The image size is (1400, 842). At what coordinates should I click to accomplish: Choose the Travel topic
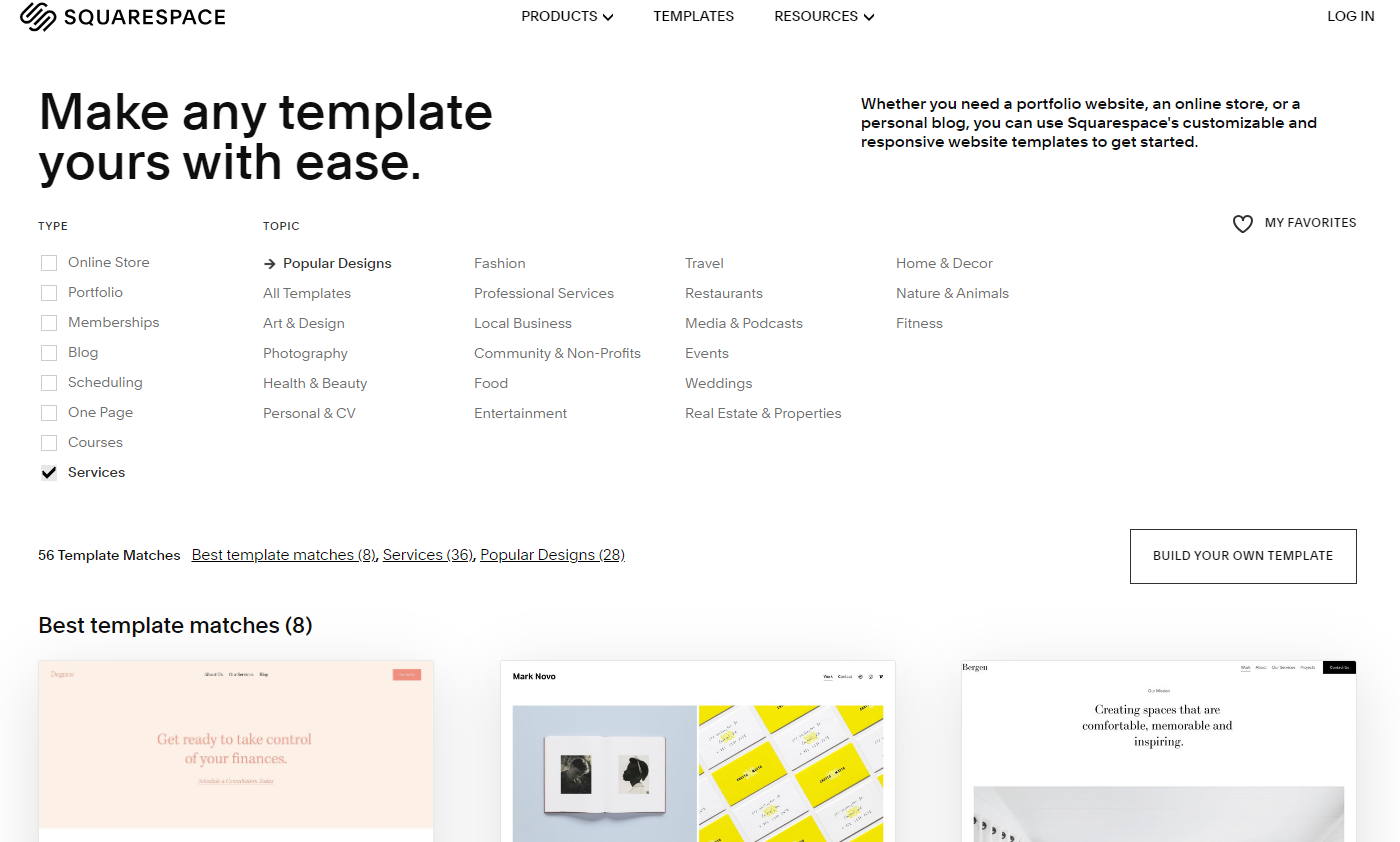[704, 263]
